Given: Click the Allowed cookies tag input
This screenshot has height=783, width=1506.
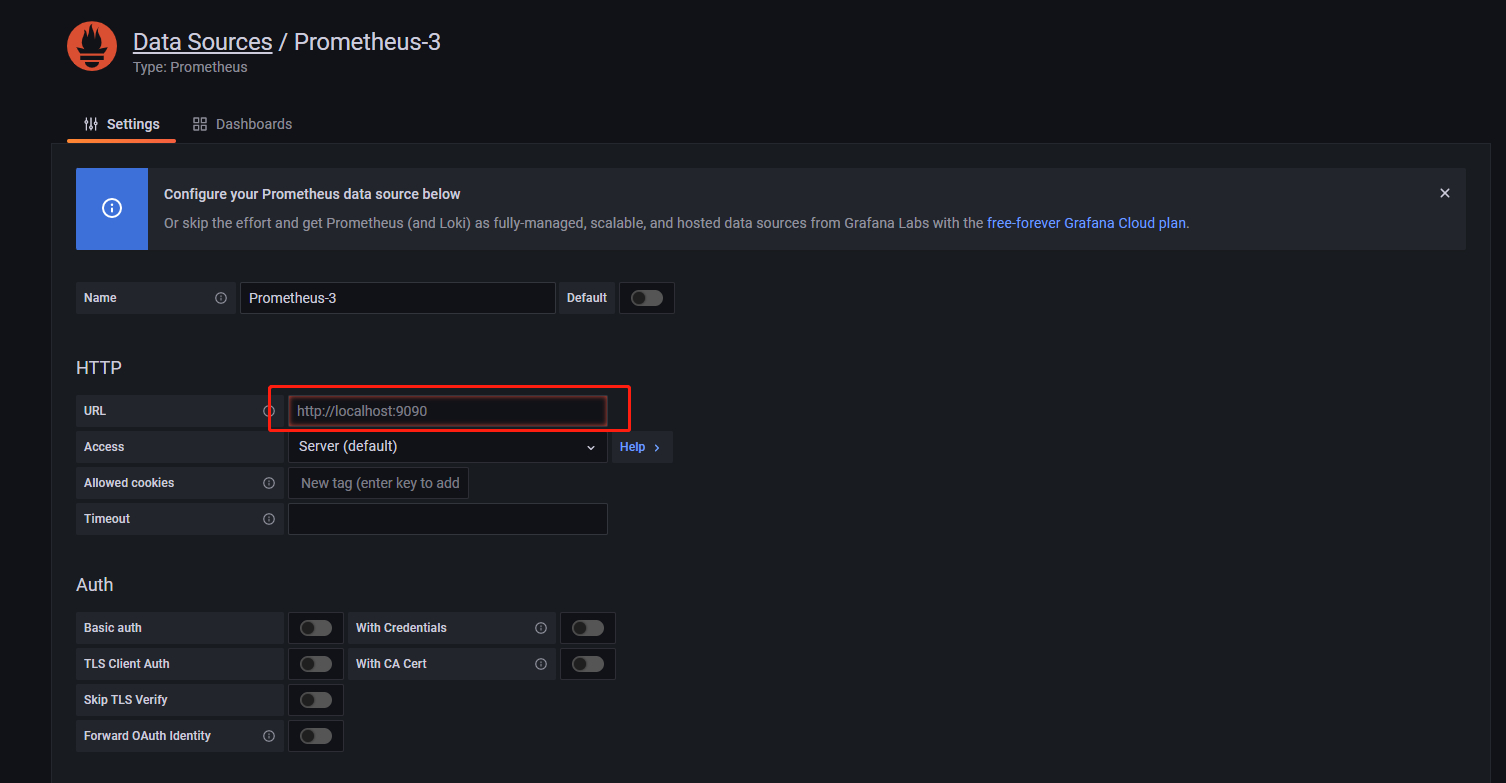Looking at the screenshot, I should [379, 483].
